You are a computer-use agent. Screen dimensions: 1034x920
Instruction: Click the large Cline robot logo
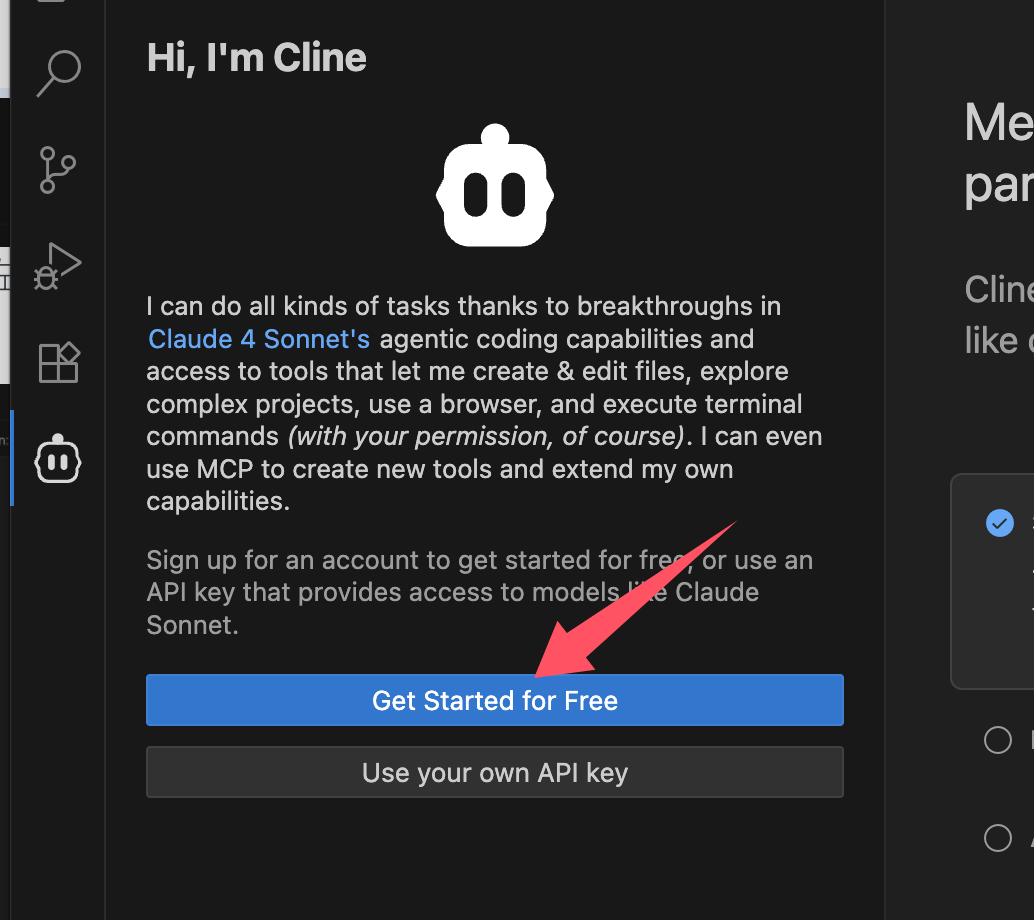tap(495, 185)
